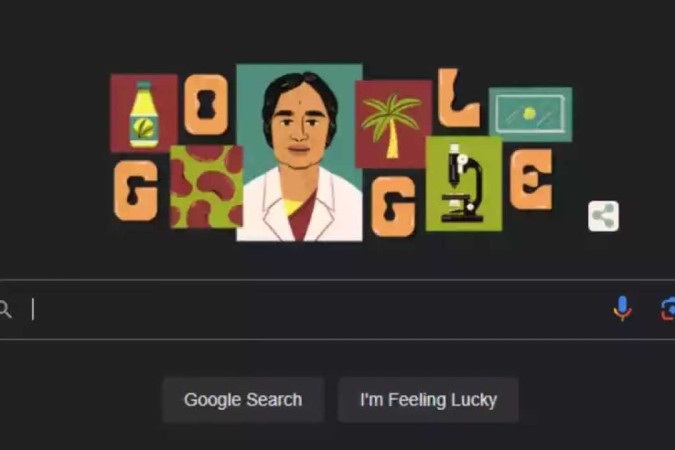This screenshot has width=675, height=450.
Task: Click the orange letter L in doodle
Action: point(458,98)
